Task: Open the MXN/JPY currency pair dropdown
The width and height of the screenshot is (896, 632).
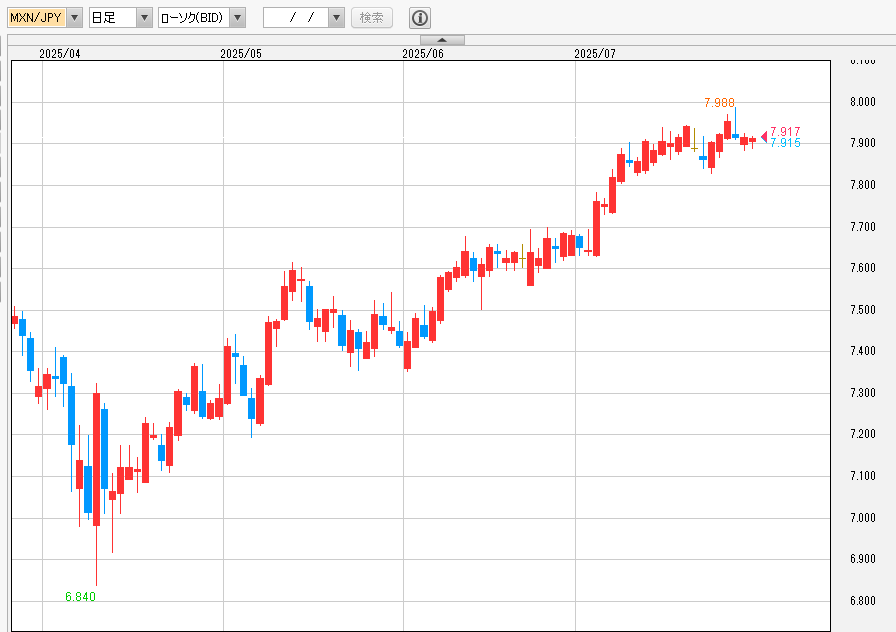Action: [74, 18]
